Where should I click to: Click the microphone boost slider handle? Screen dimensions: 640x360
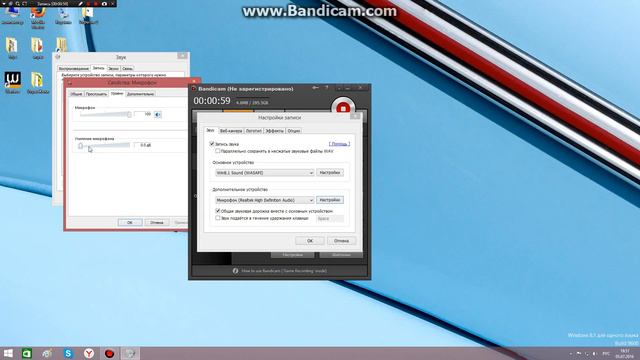point(80,145)
